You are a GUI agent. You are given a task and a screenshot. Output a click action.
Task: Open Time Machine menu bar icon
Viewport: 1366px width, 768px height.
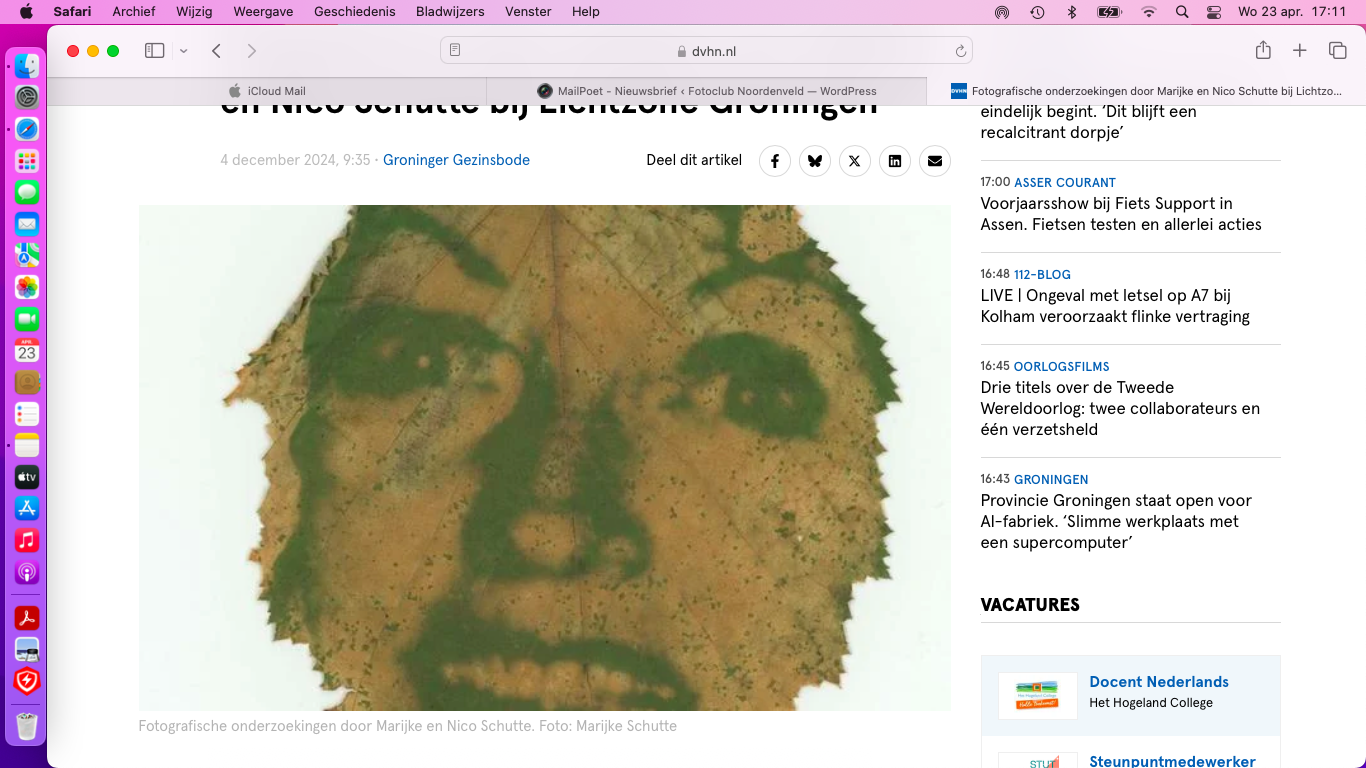tap(1038, 12)
